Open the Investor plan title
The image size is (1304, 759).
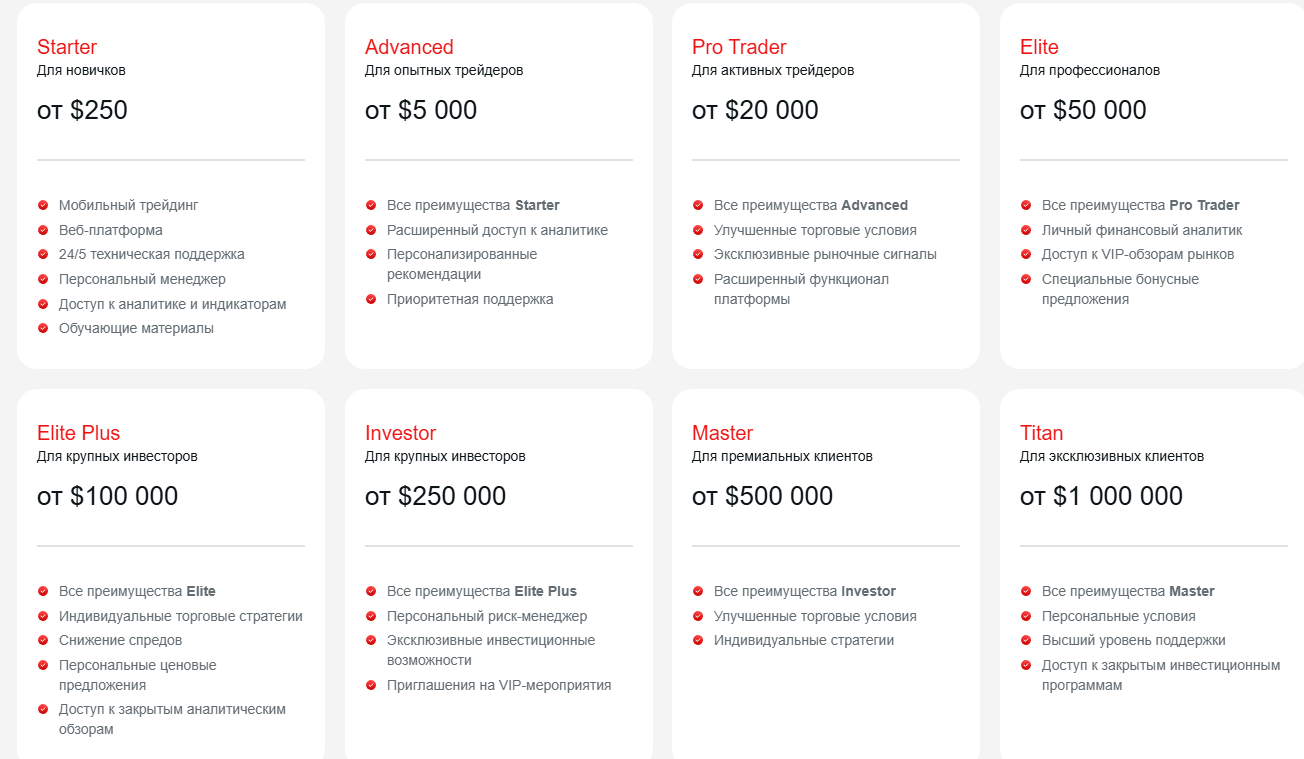[x=400, y=433]
